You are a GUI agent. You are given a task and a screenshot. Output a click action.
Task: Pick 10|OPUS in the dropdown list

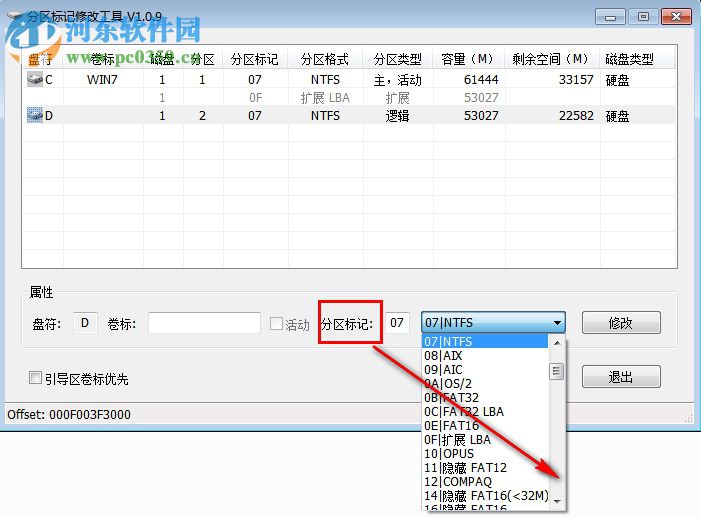click(485, 454)
